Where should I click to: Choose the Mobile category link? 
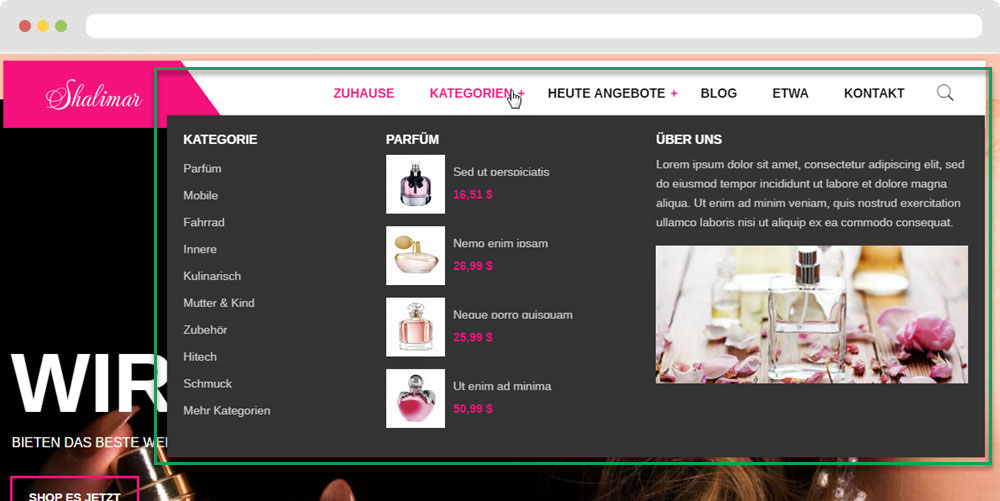coord(200,195)
